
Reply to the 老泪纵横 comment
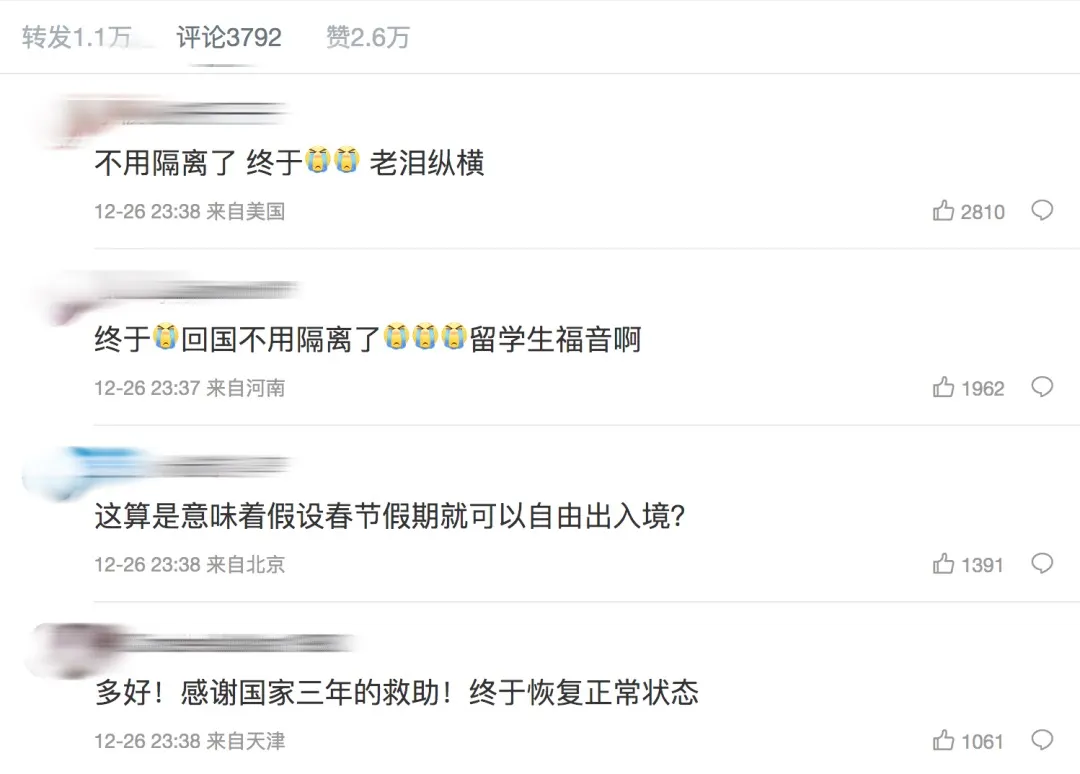(1042, 211)
